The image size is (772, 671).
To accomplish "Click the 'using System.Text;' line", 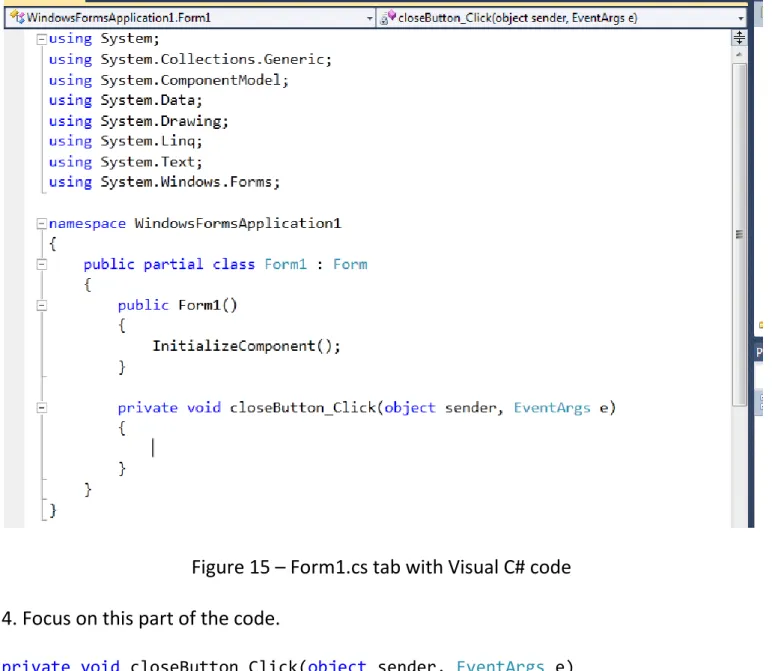I will [126, 162].
